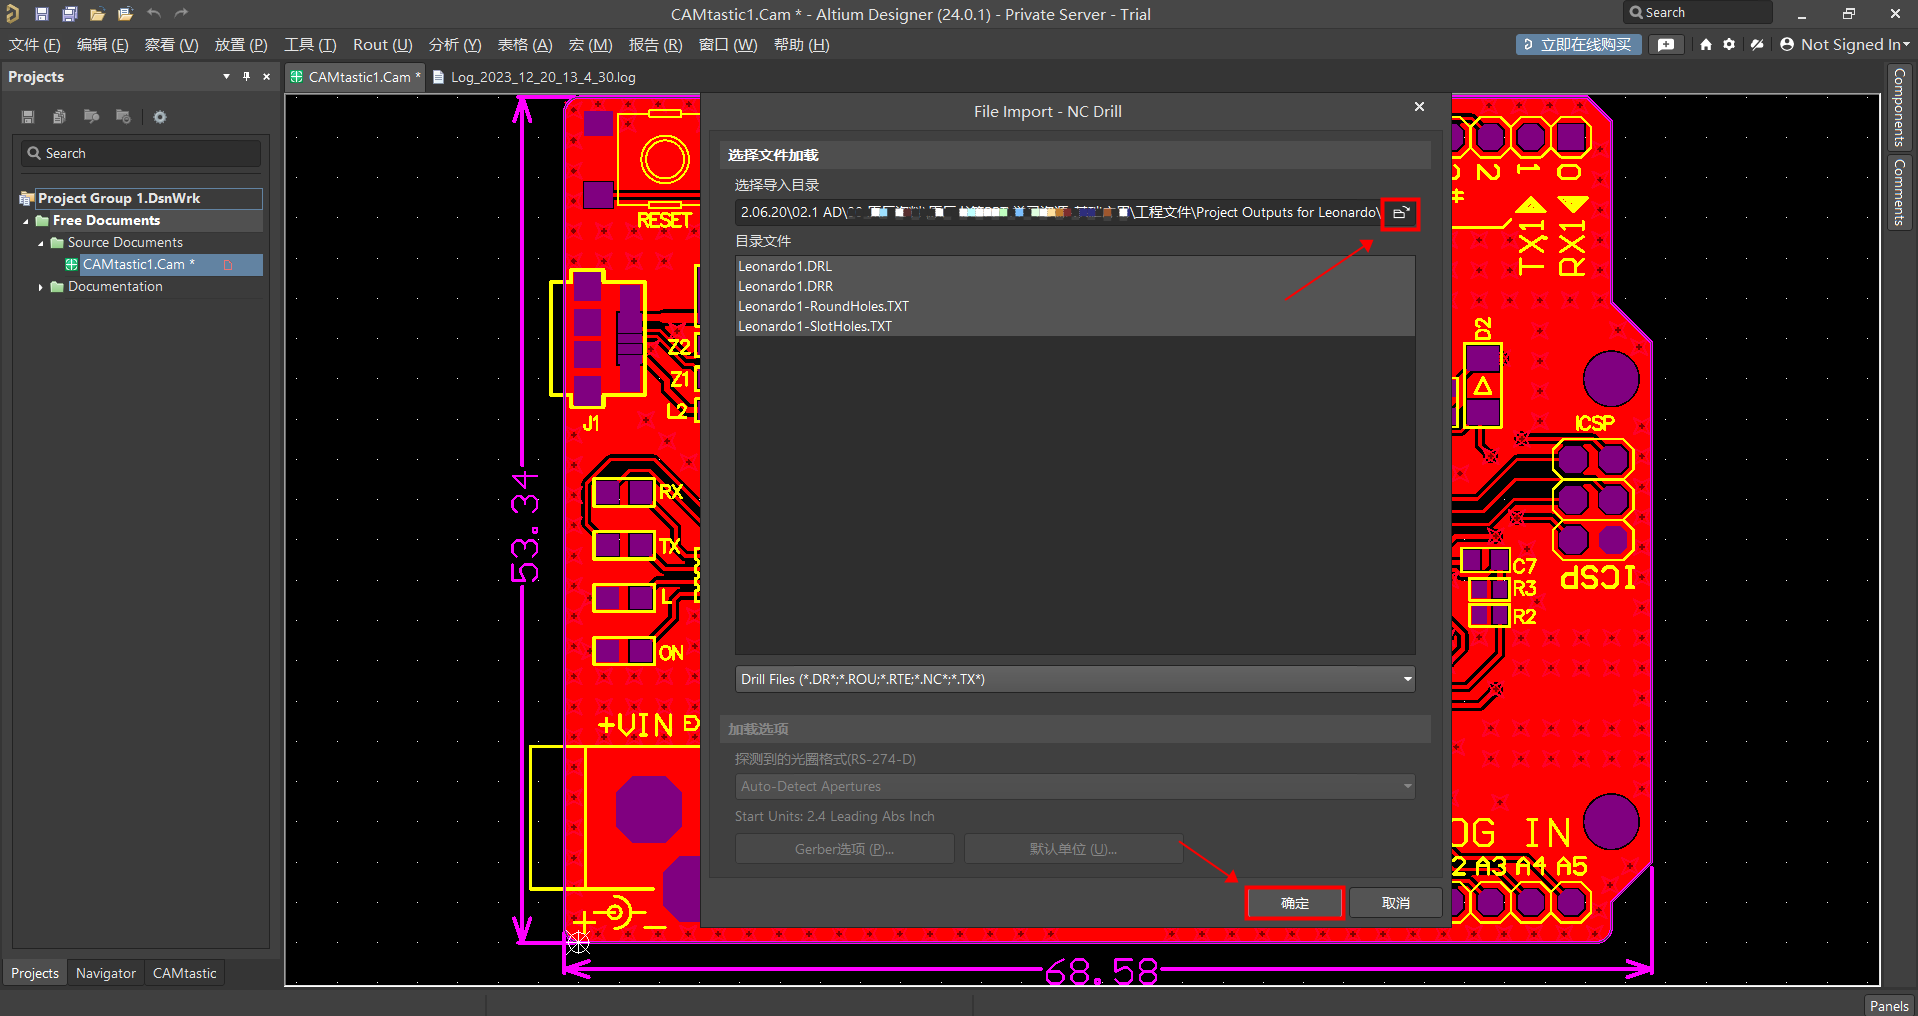Click the 确定 button in the dialog
This screenshot has width=1918, height=1016.
coord(1295,903)
